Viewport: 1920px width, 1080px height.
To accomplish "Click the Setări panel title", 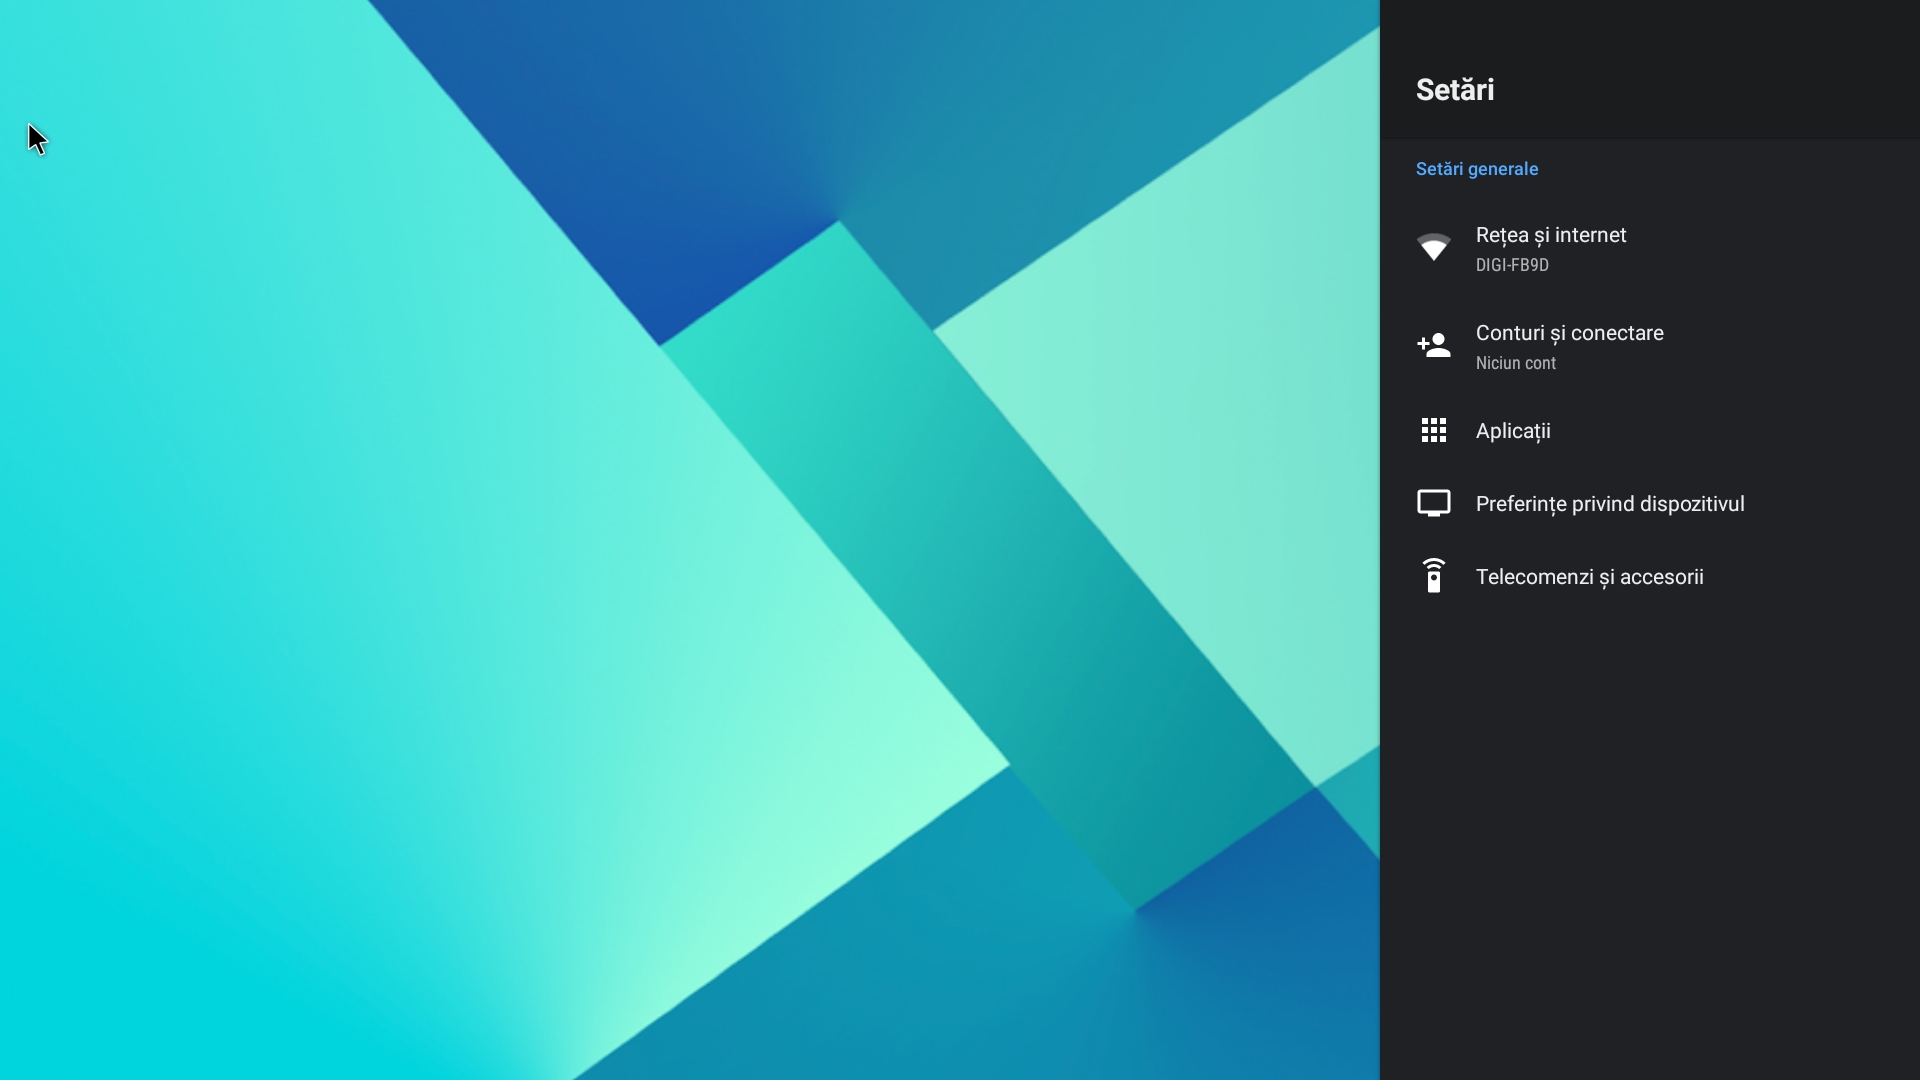I will tap(1454, 89).
